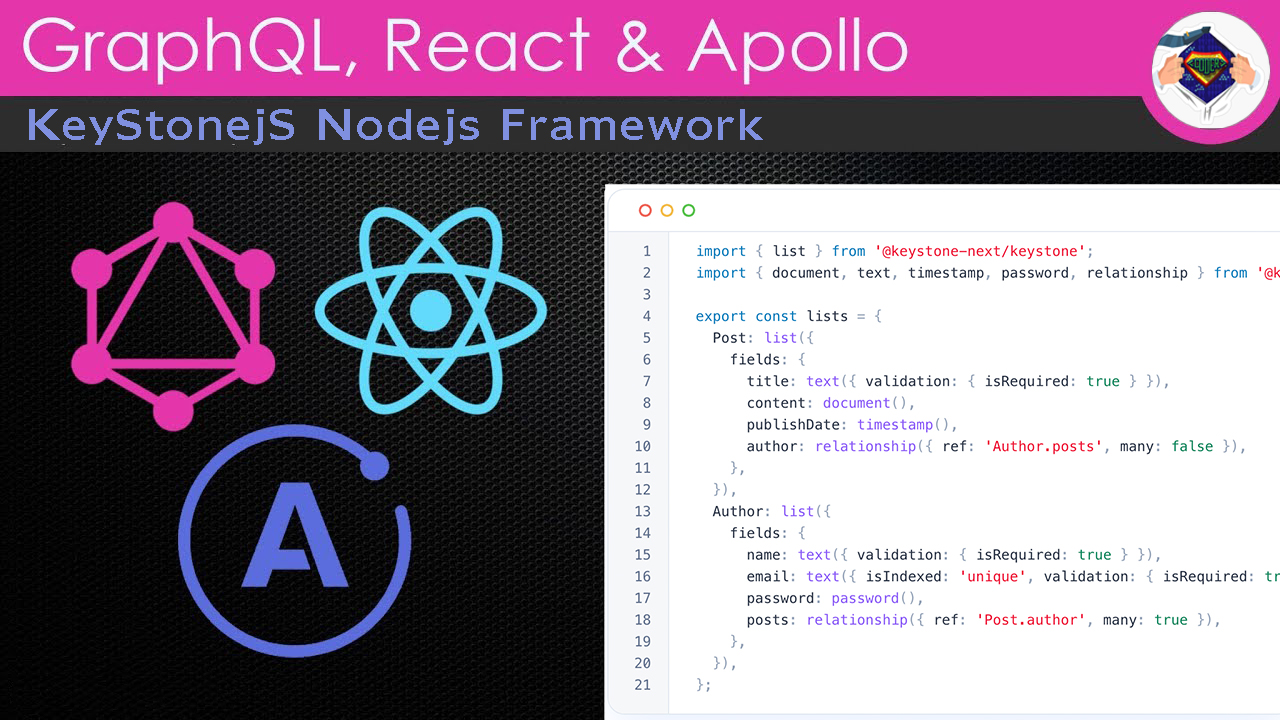Click the yellow traffic-light circle
The width and height of the screenshot is (1280, 720).
[667, 211]
